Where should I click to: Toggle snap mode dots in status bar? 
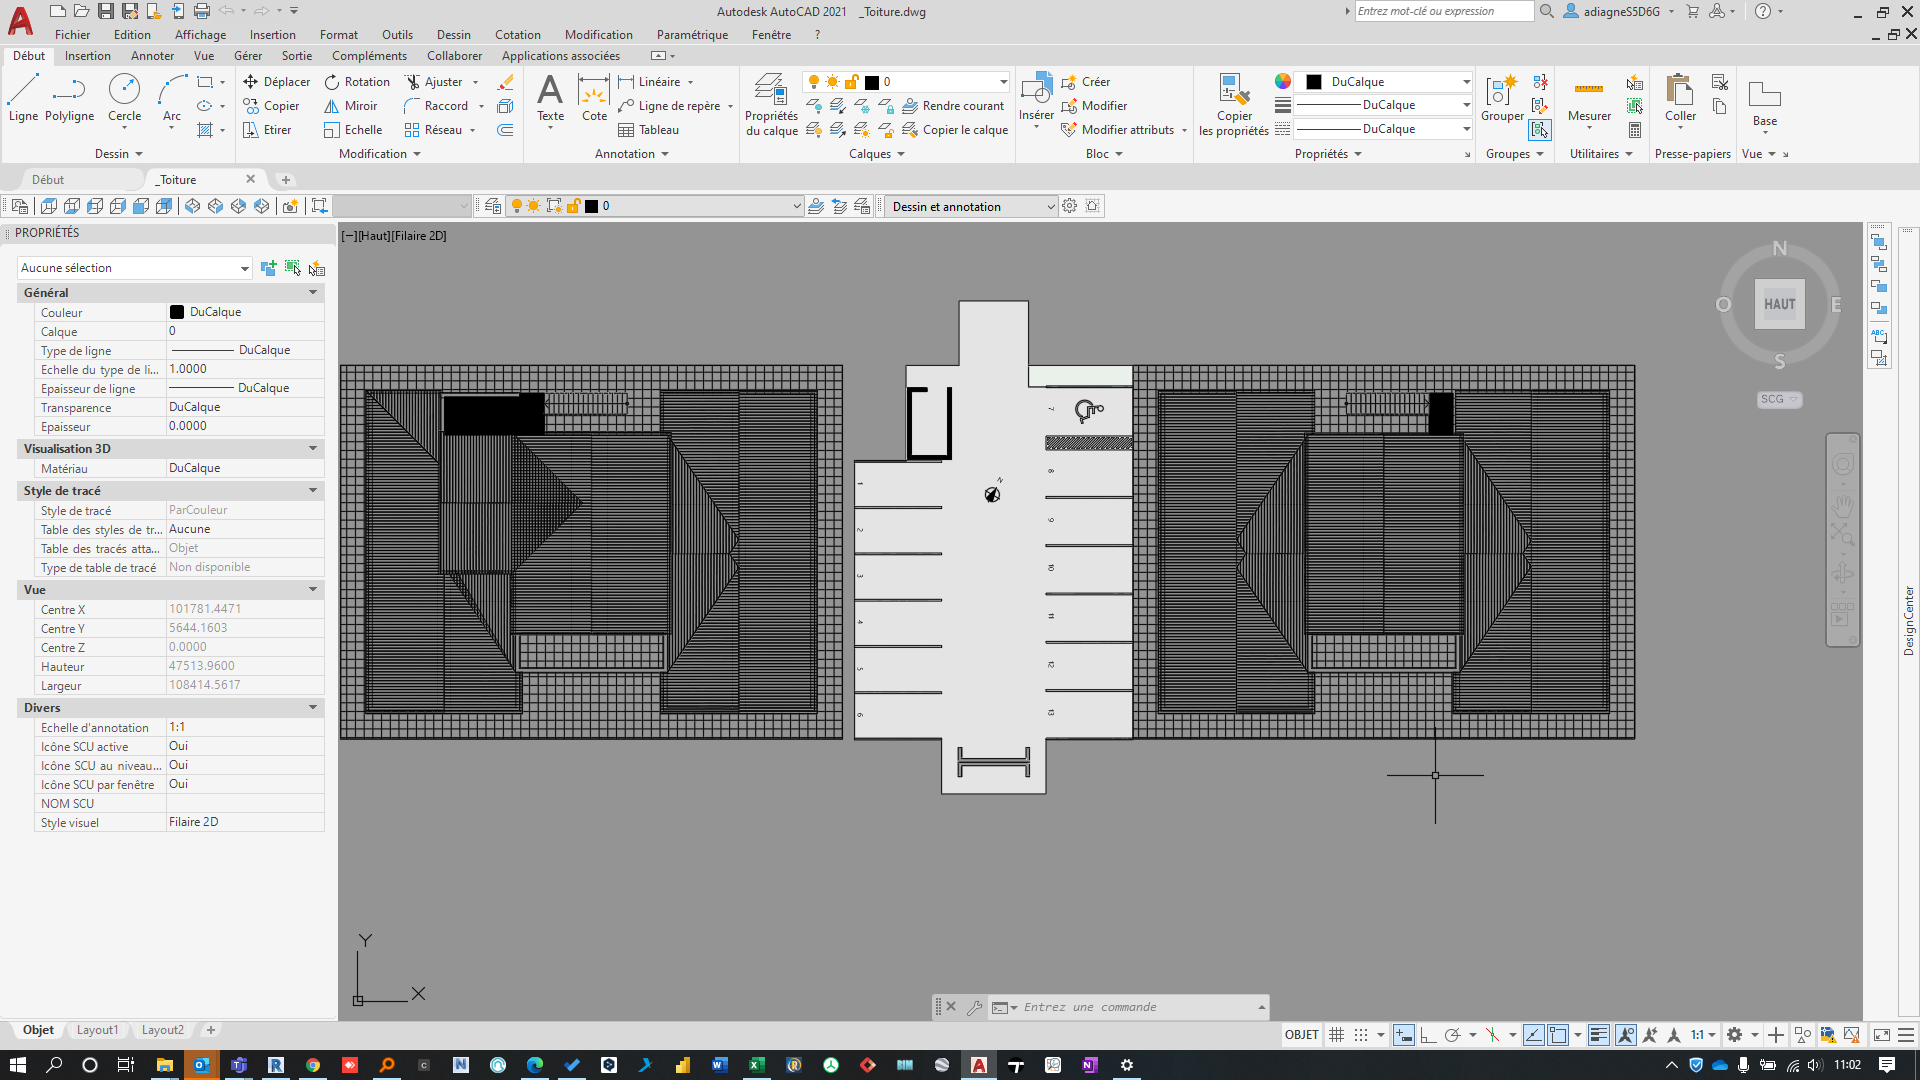tap(1361, 1035)
